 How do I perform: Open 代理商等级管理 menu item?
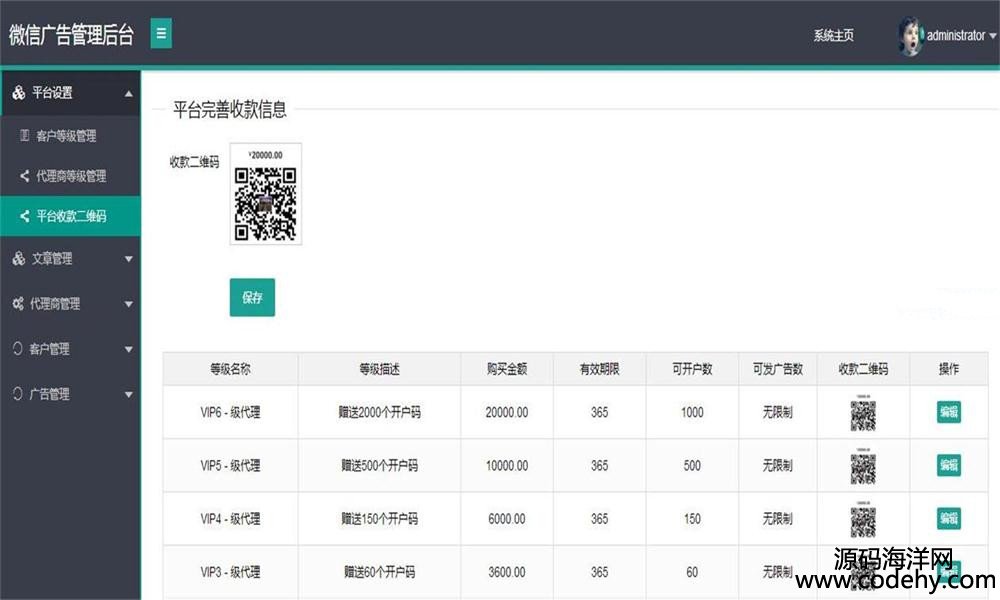pos(71,176)
